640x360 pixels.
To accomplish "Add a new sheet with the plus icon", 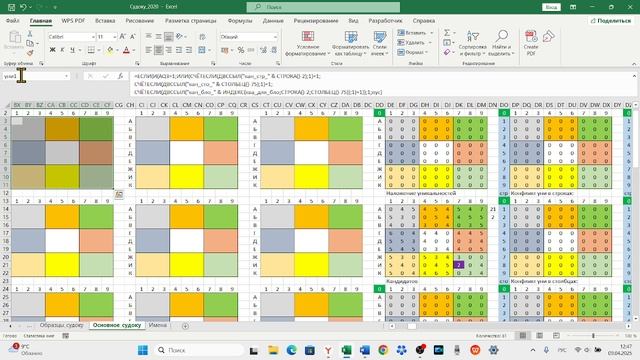I will click(x=185, y=326).
